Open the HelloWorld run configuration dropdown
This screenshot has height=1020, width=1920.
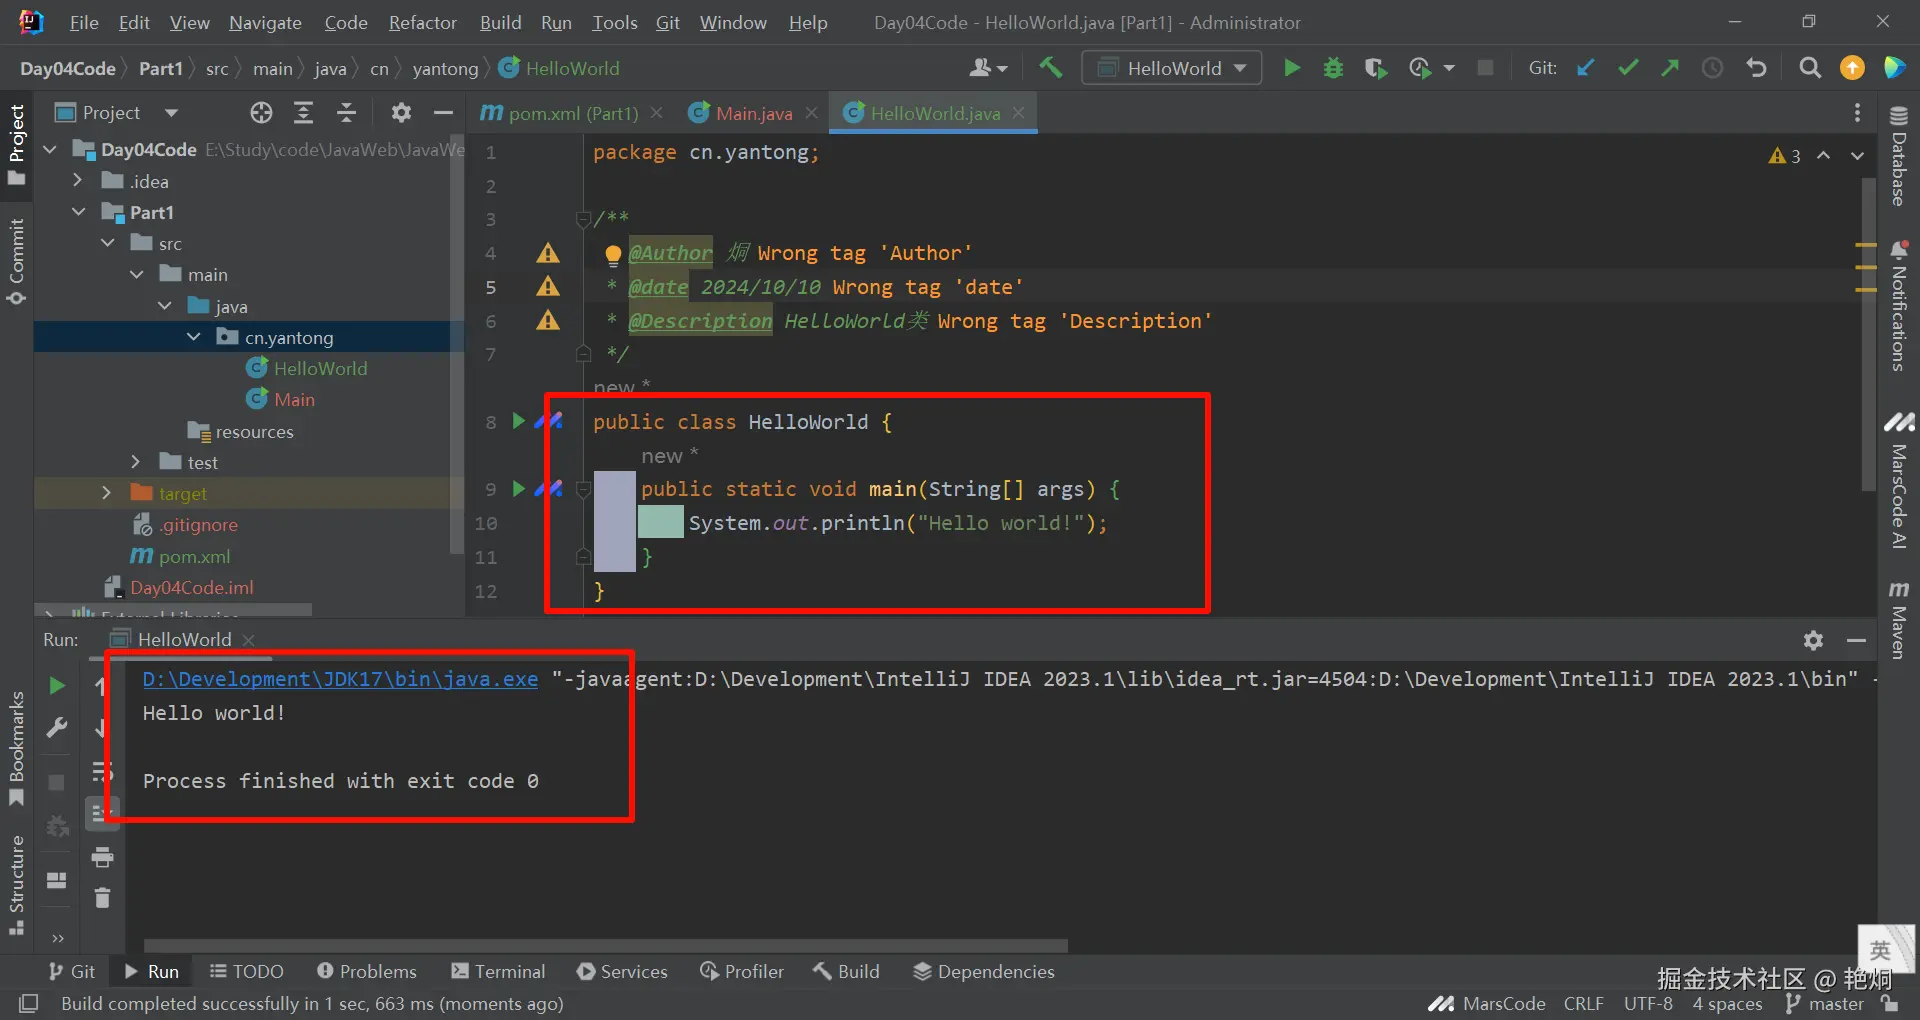click(x=1171, y=68)
